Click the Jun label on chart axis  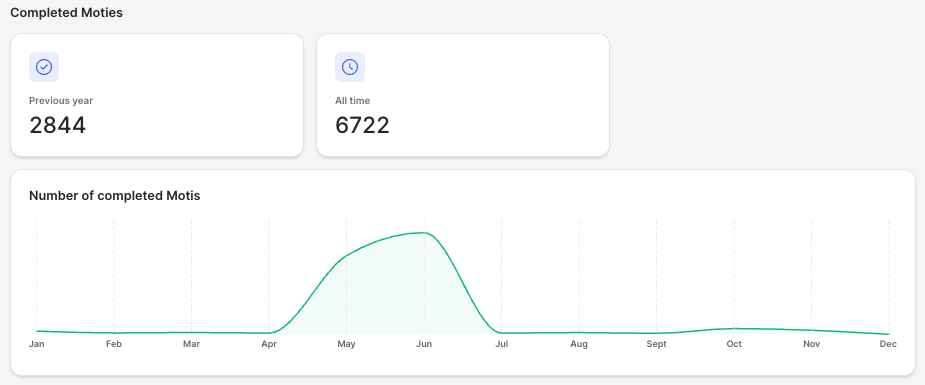[424, 344]
